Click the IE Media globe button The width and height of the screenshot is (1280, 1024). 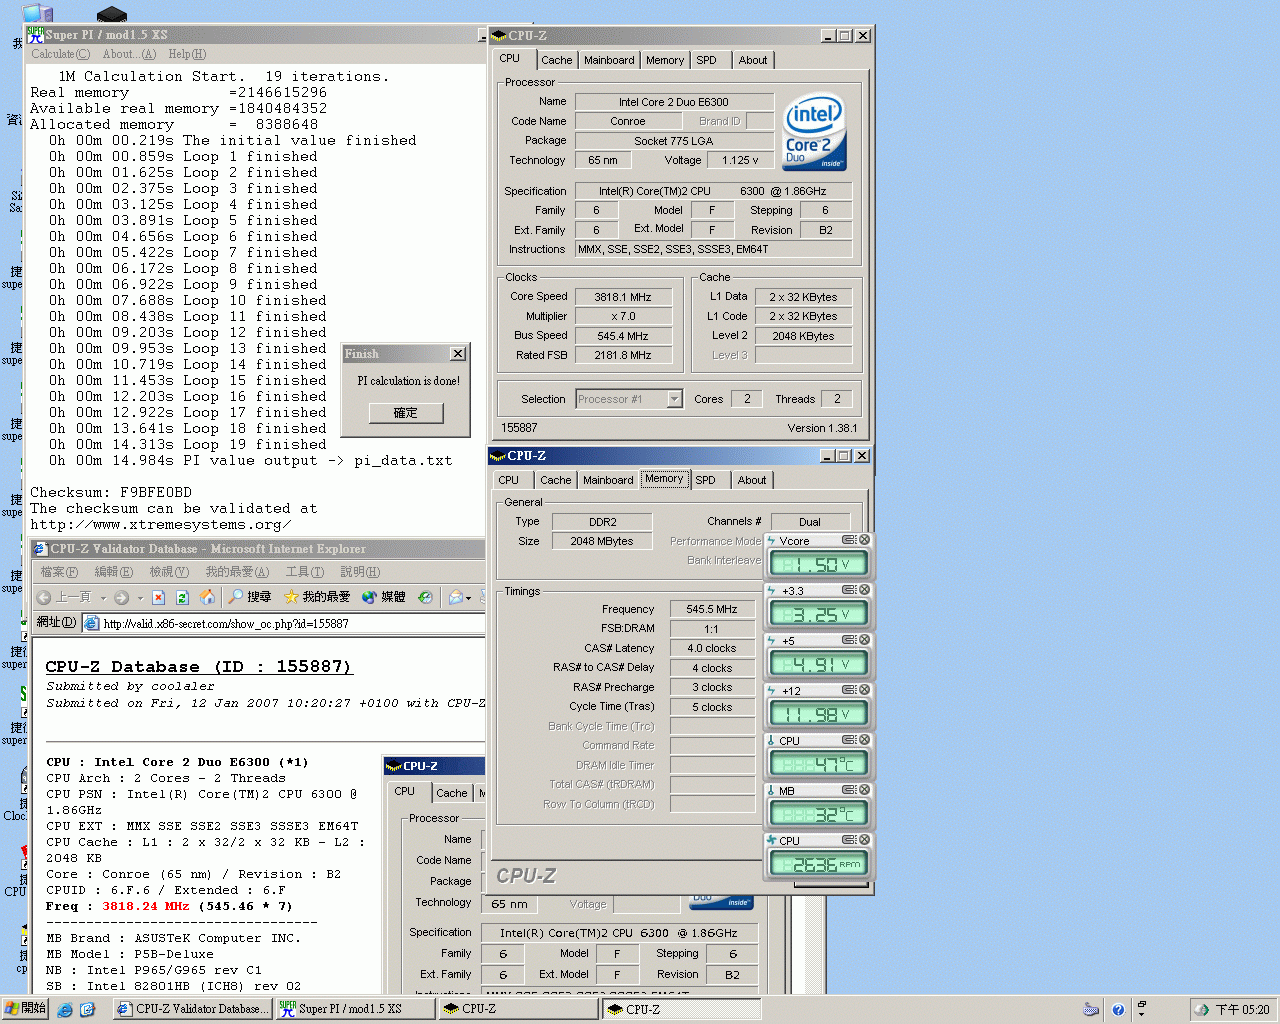383,597
